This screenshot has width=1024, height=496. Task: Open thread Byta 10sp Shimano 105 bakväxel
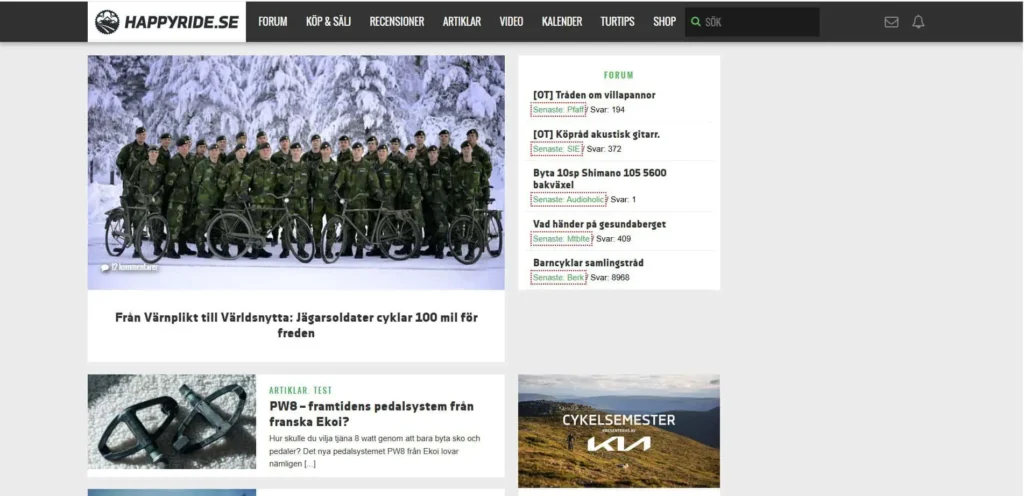coord(599,179)
